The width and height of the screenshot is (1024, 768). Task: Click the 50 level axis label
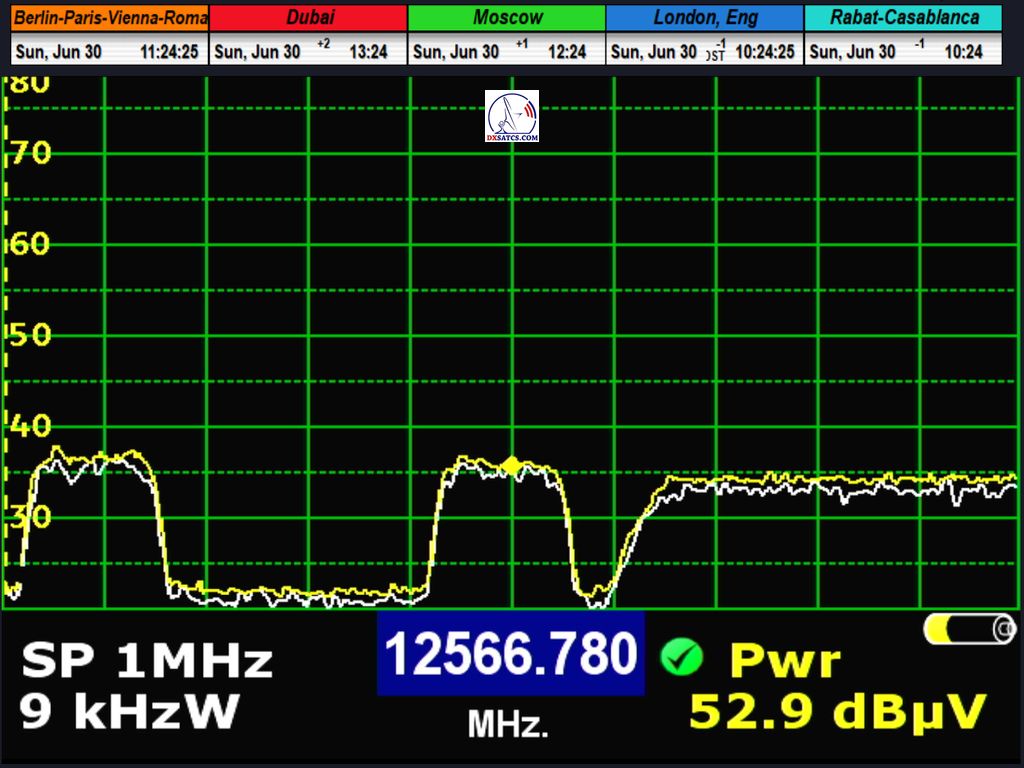pos(29,335)
